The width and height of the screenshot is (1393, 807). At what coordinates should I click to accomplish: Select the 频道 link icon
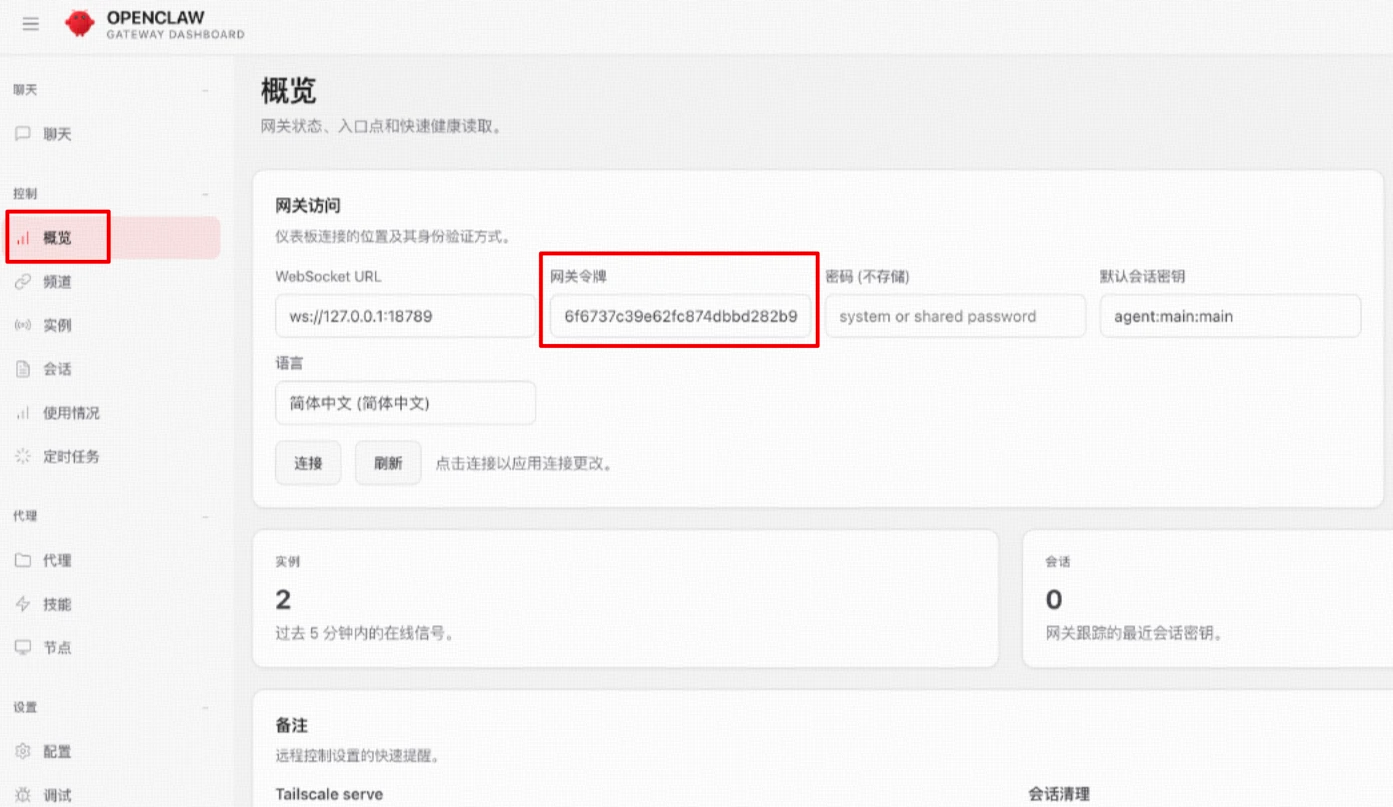(x=23, y=282)
